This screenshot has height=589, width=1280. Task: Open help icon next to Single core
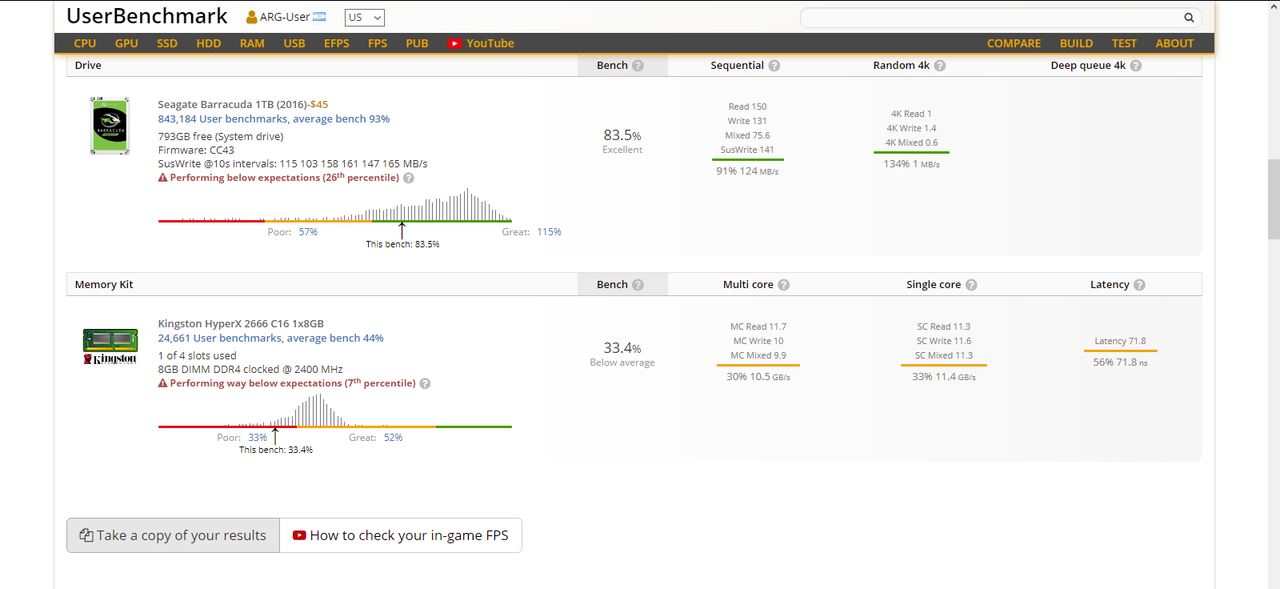[971, 285]
